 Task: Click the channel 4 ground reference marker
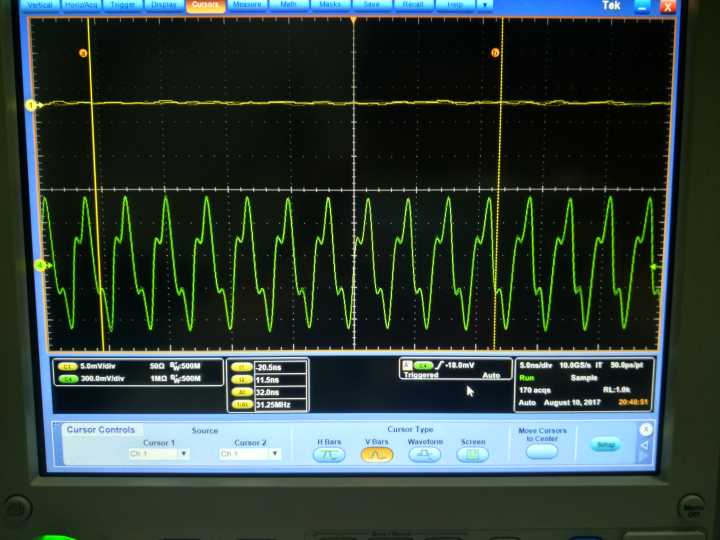click(x=42, y=265)
